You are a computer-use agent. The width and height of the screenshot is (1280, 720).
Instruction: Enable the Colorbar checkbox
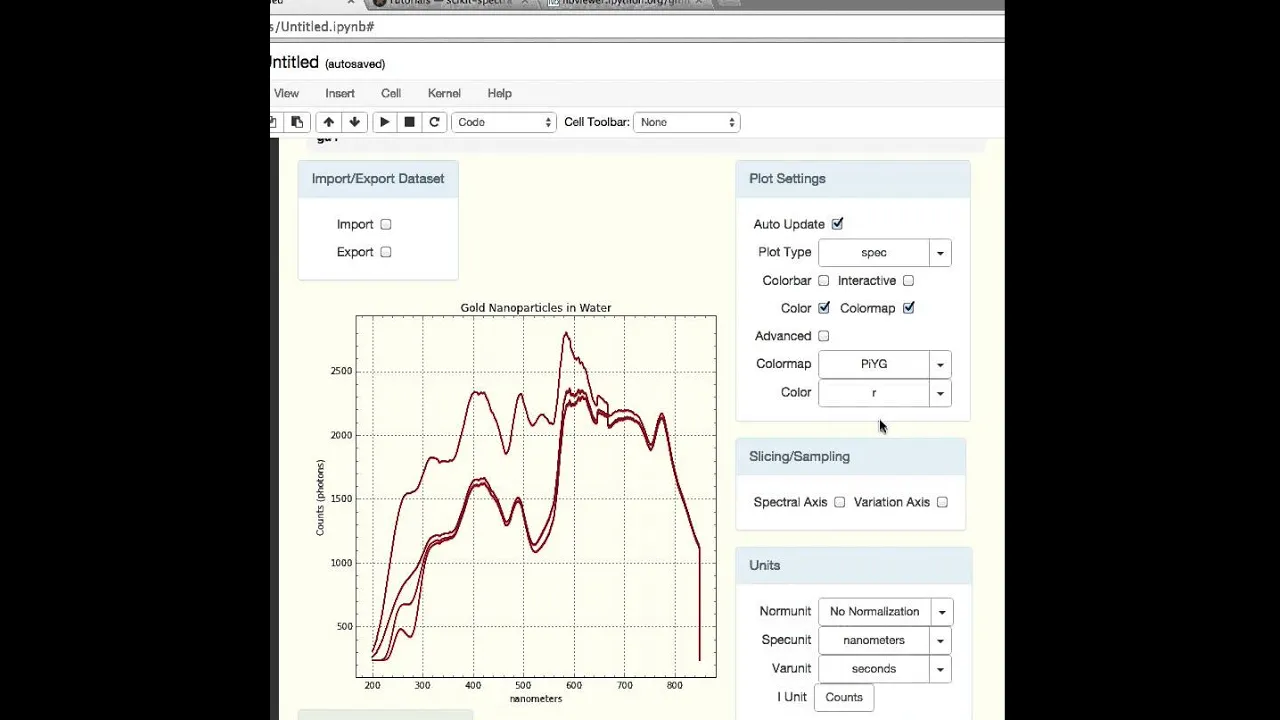pos(823,281)
